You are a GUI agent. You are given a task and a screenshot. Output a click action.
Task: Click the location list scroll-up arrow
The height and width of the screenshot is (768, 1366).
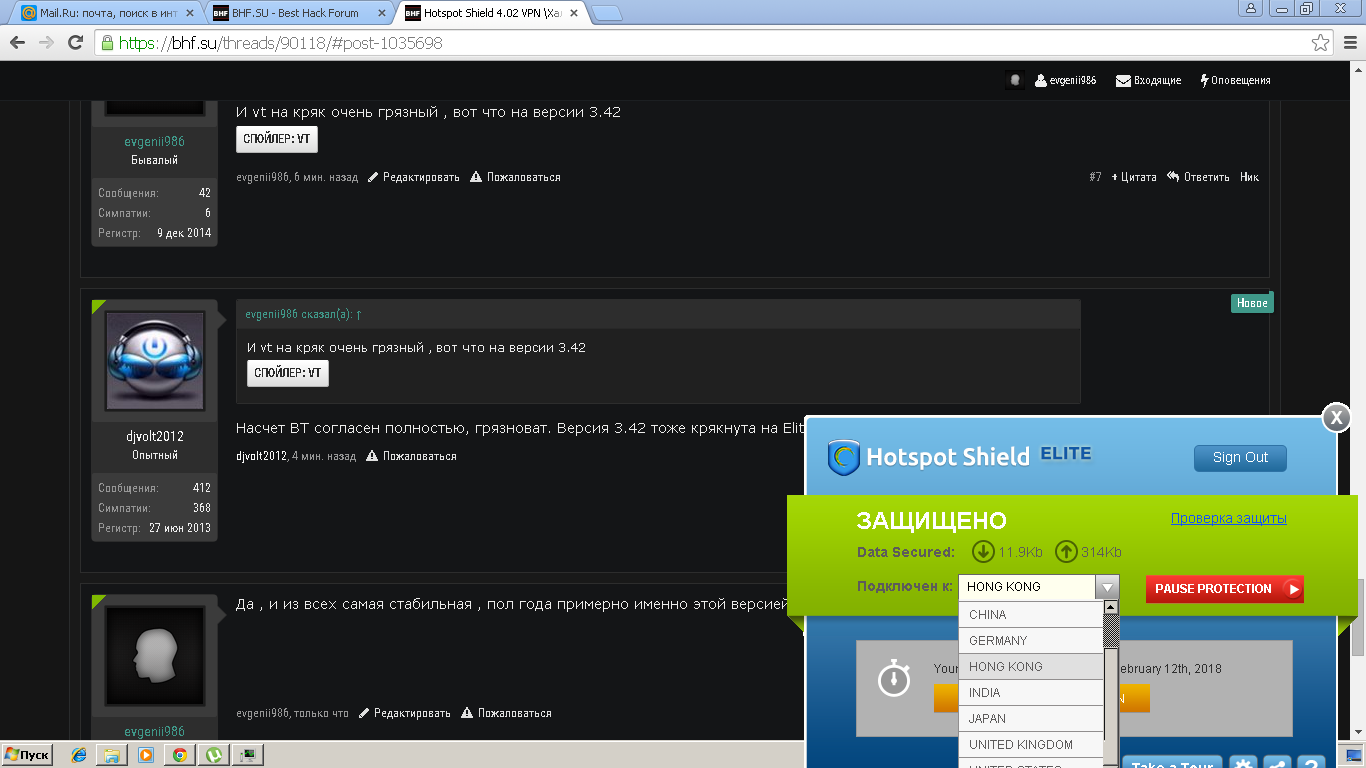pos(1110,608)
